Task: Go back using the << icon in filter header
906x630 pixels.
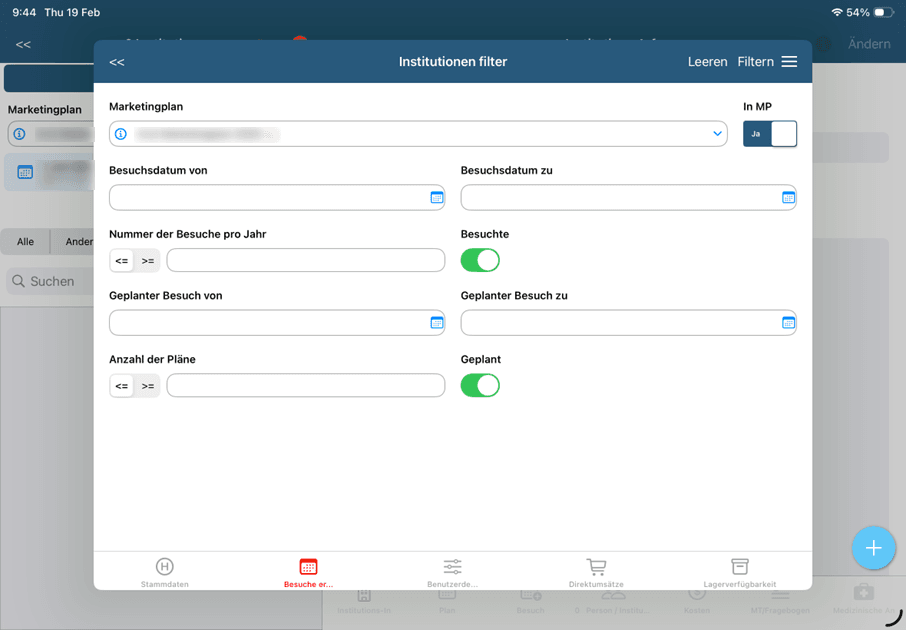Action: pos(117,62)
